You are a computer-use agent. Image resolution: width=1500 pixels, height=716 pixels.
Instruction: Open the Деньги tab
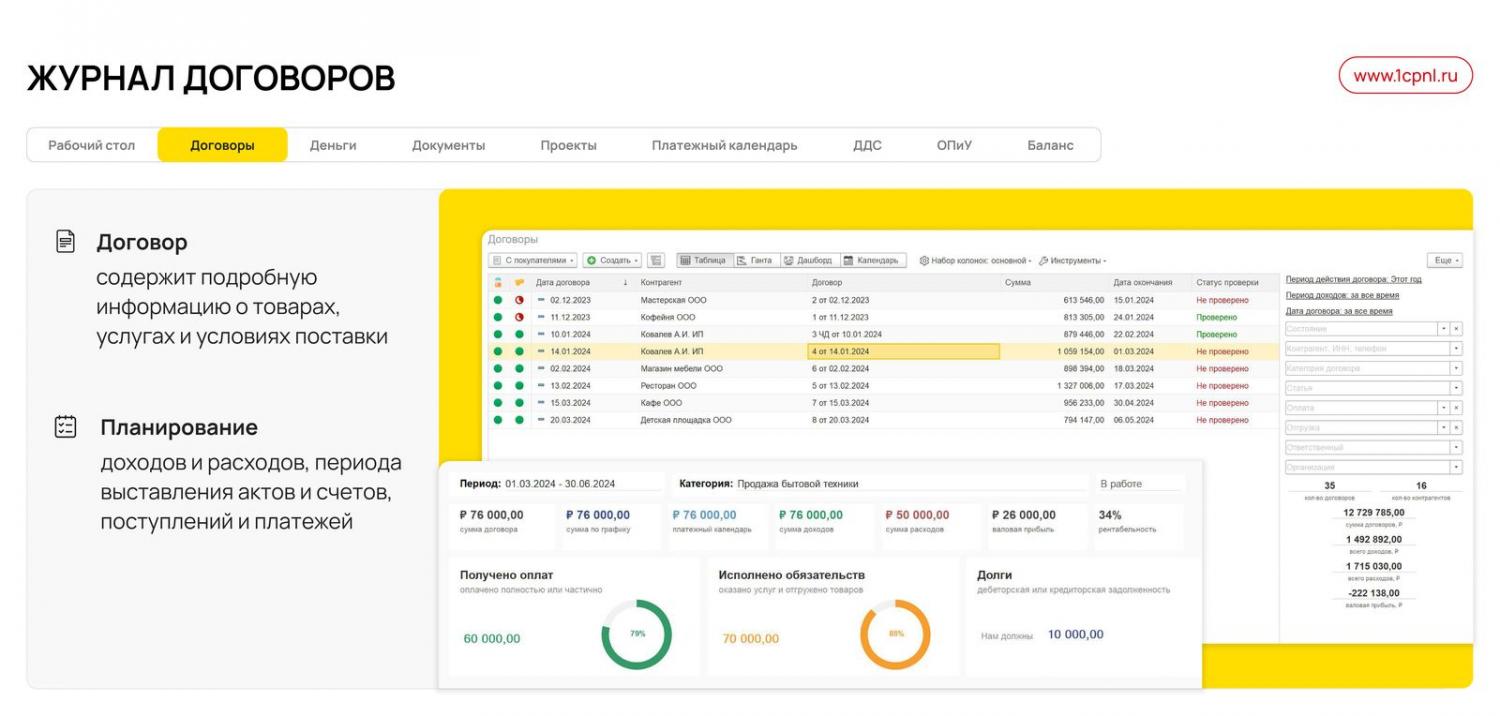tap(333, 145)
